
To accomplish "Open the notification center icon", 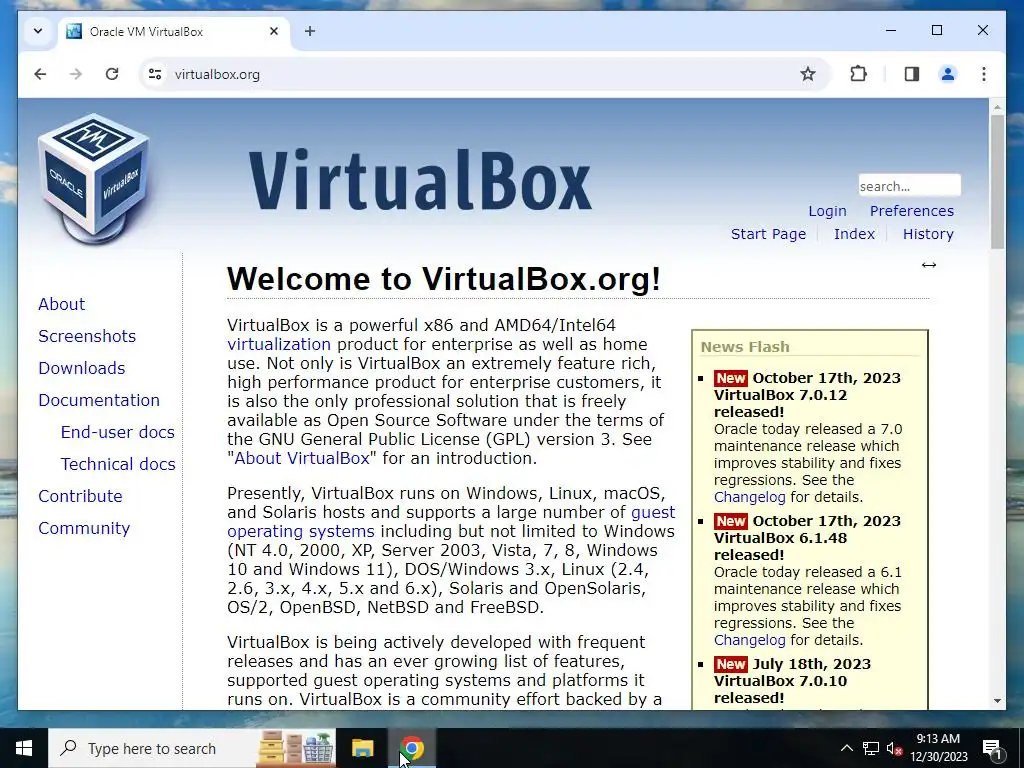I will pyautogui.click(x=992, y=748).
